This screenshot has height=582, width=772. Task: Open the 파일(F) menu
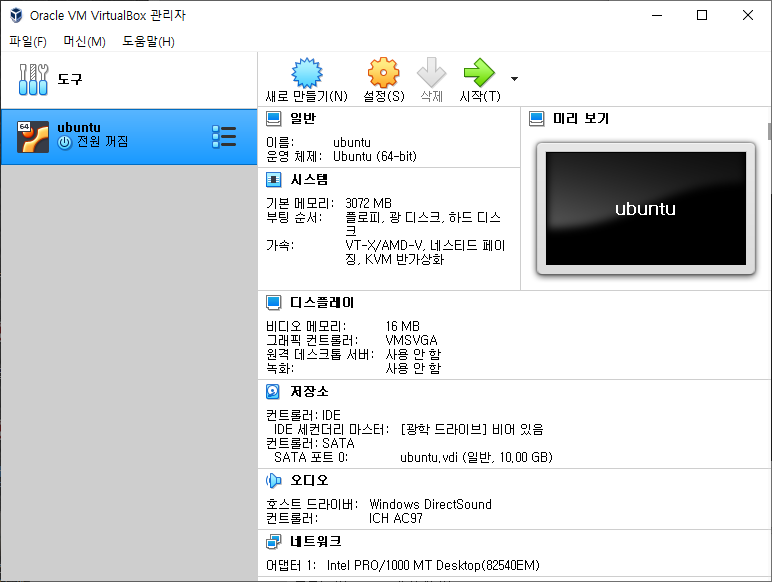pos(28,41)
